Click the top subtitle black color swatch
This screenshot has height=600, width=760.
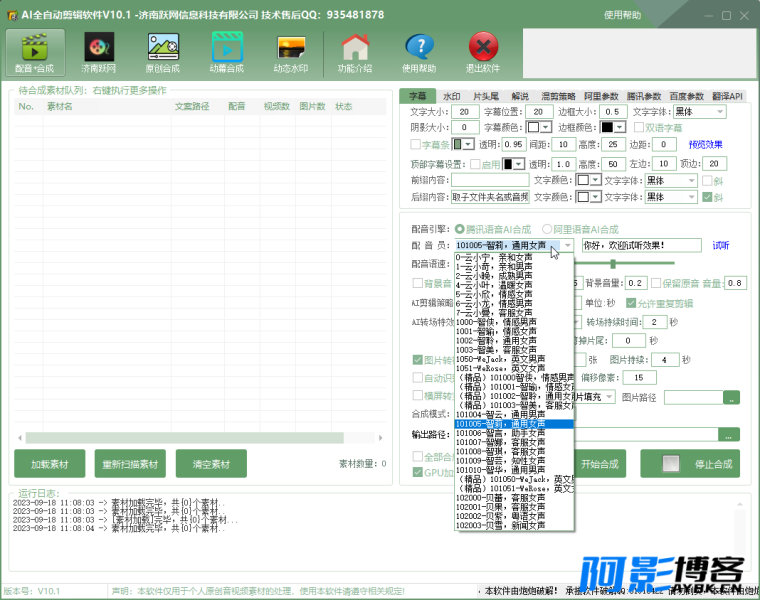tap(507, 164)
